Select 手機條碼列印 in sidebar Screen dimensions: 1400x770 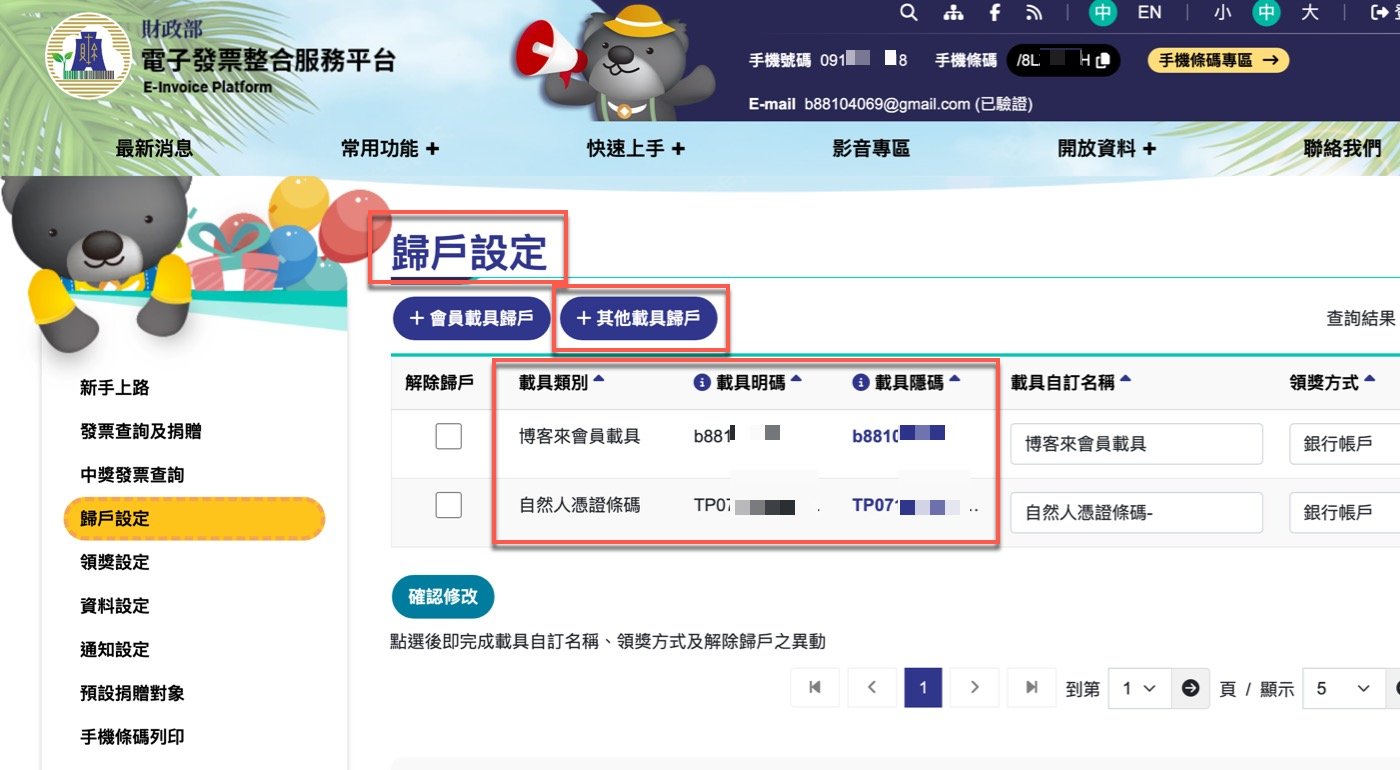pyautogui.click(x=132, y=737)
